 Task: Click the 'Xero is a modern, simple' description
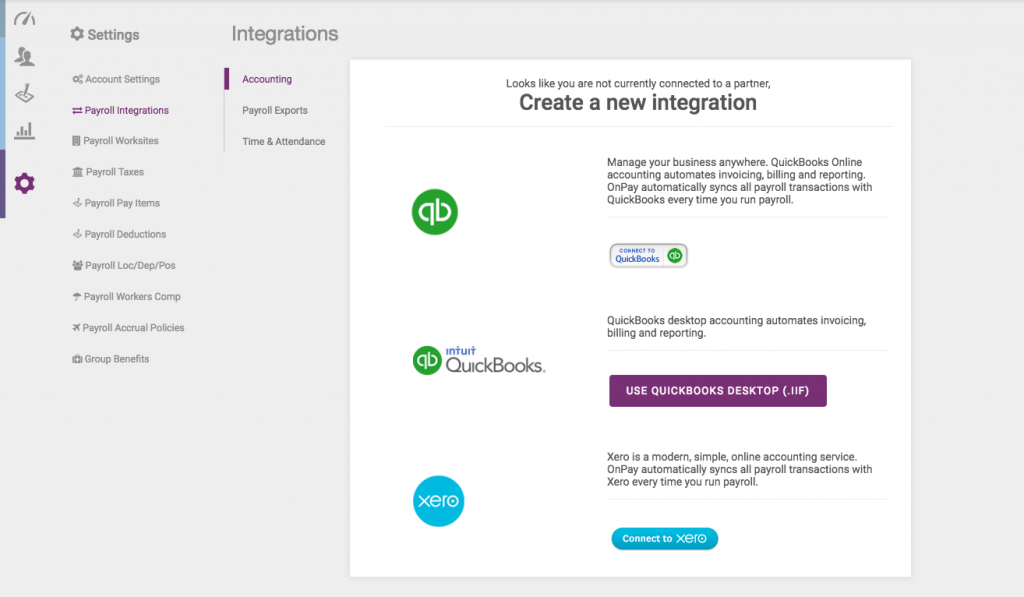(x=739, y=469)
